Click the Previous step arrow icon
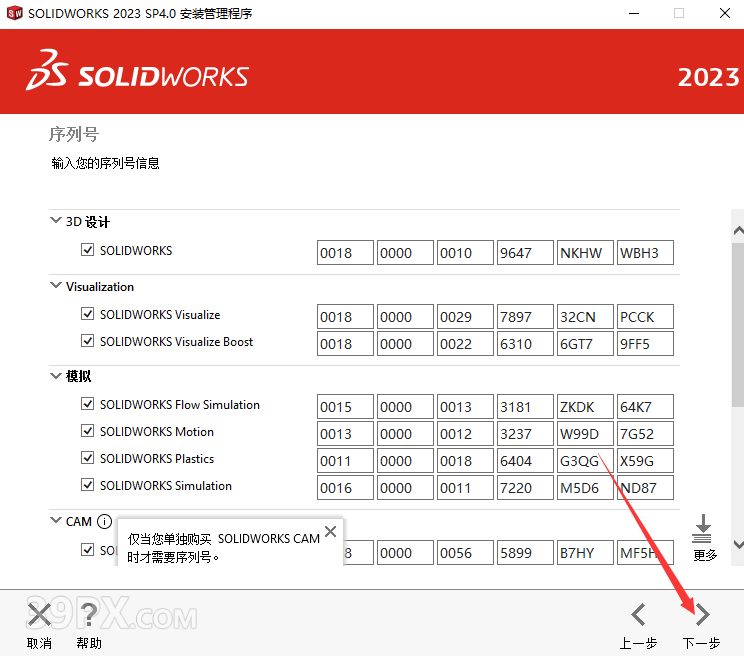This screenshot has width=744, height=656. [x=638, y=614]
